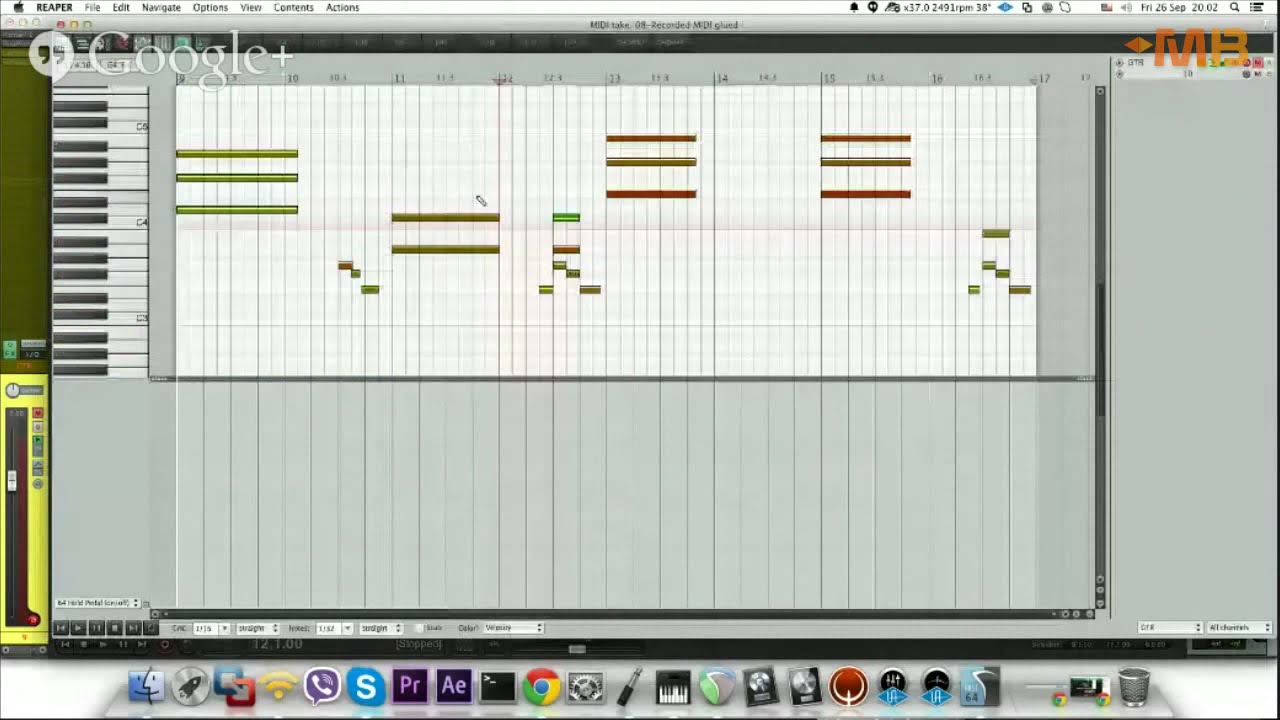Open the REAPER application menu
This screenshot has height=720, width=1280.
(x=54, y=7)
